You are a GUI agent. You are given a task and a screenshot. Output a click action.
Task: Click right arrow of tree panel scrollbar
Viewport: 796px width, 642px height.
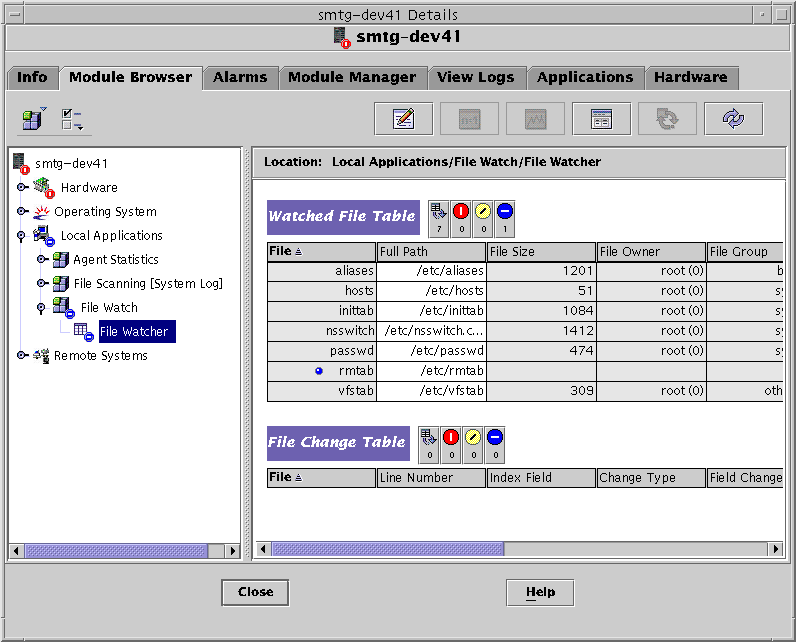tap(233, 551)
